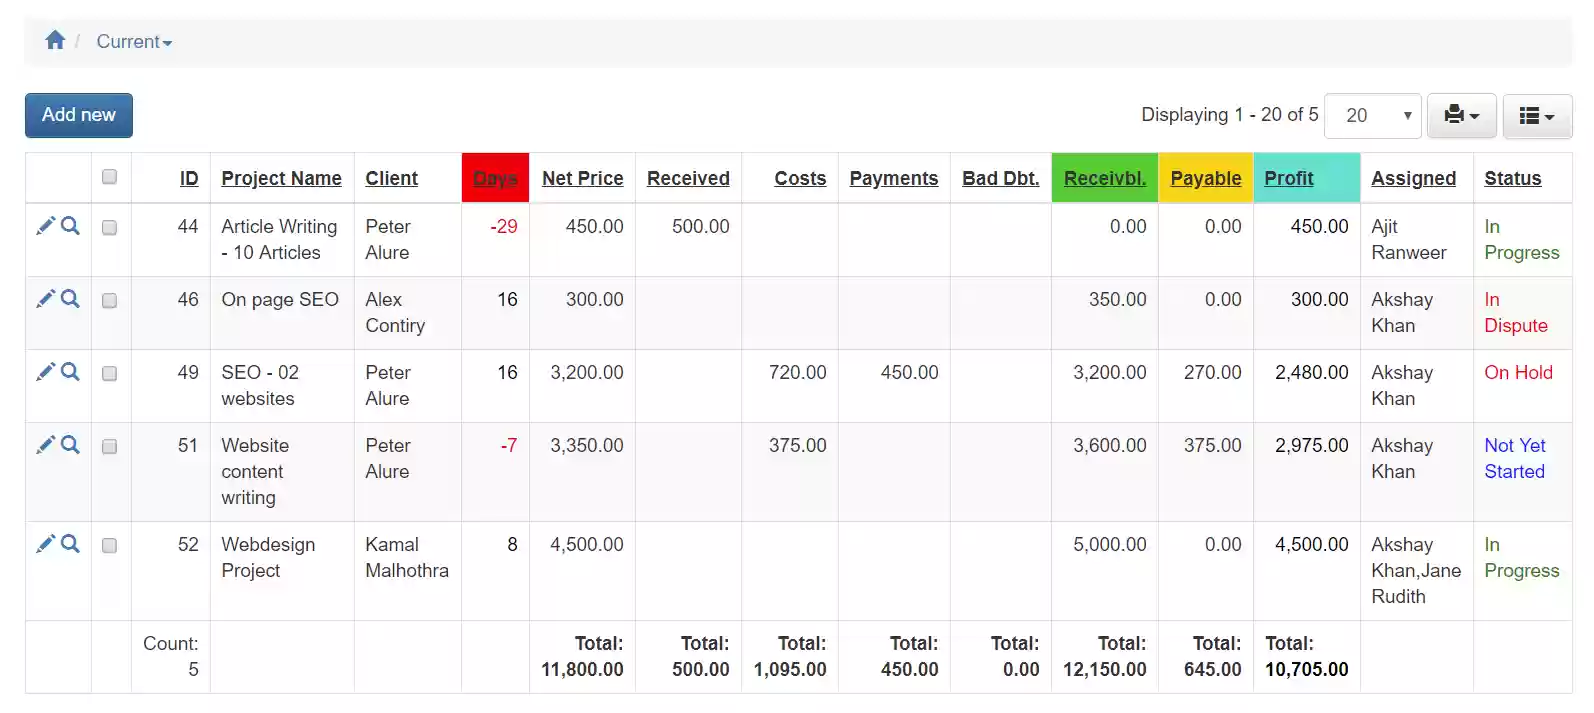Edit project 52 with the pencil icon
Image resolution: width=1594 pixels, height=713 pixels.
45,544
